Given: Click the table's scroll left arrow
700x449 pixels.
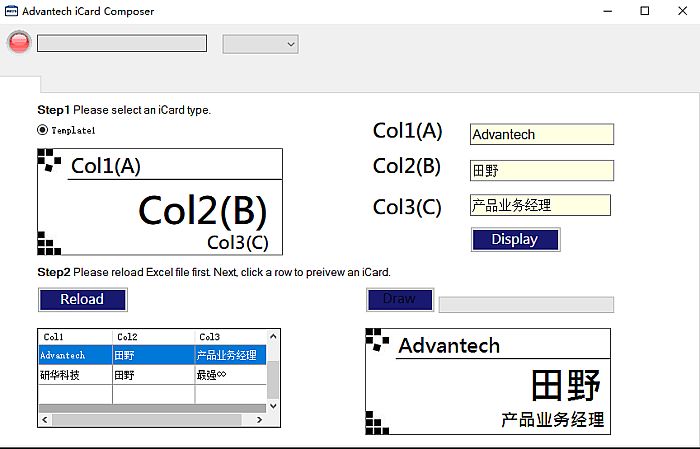Looking at the screenshot, I should [x=45, y=420].
